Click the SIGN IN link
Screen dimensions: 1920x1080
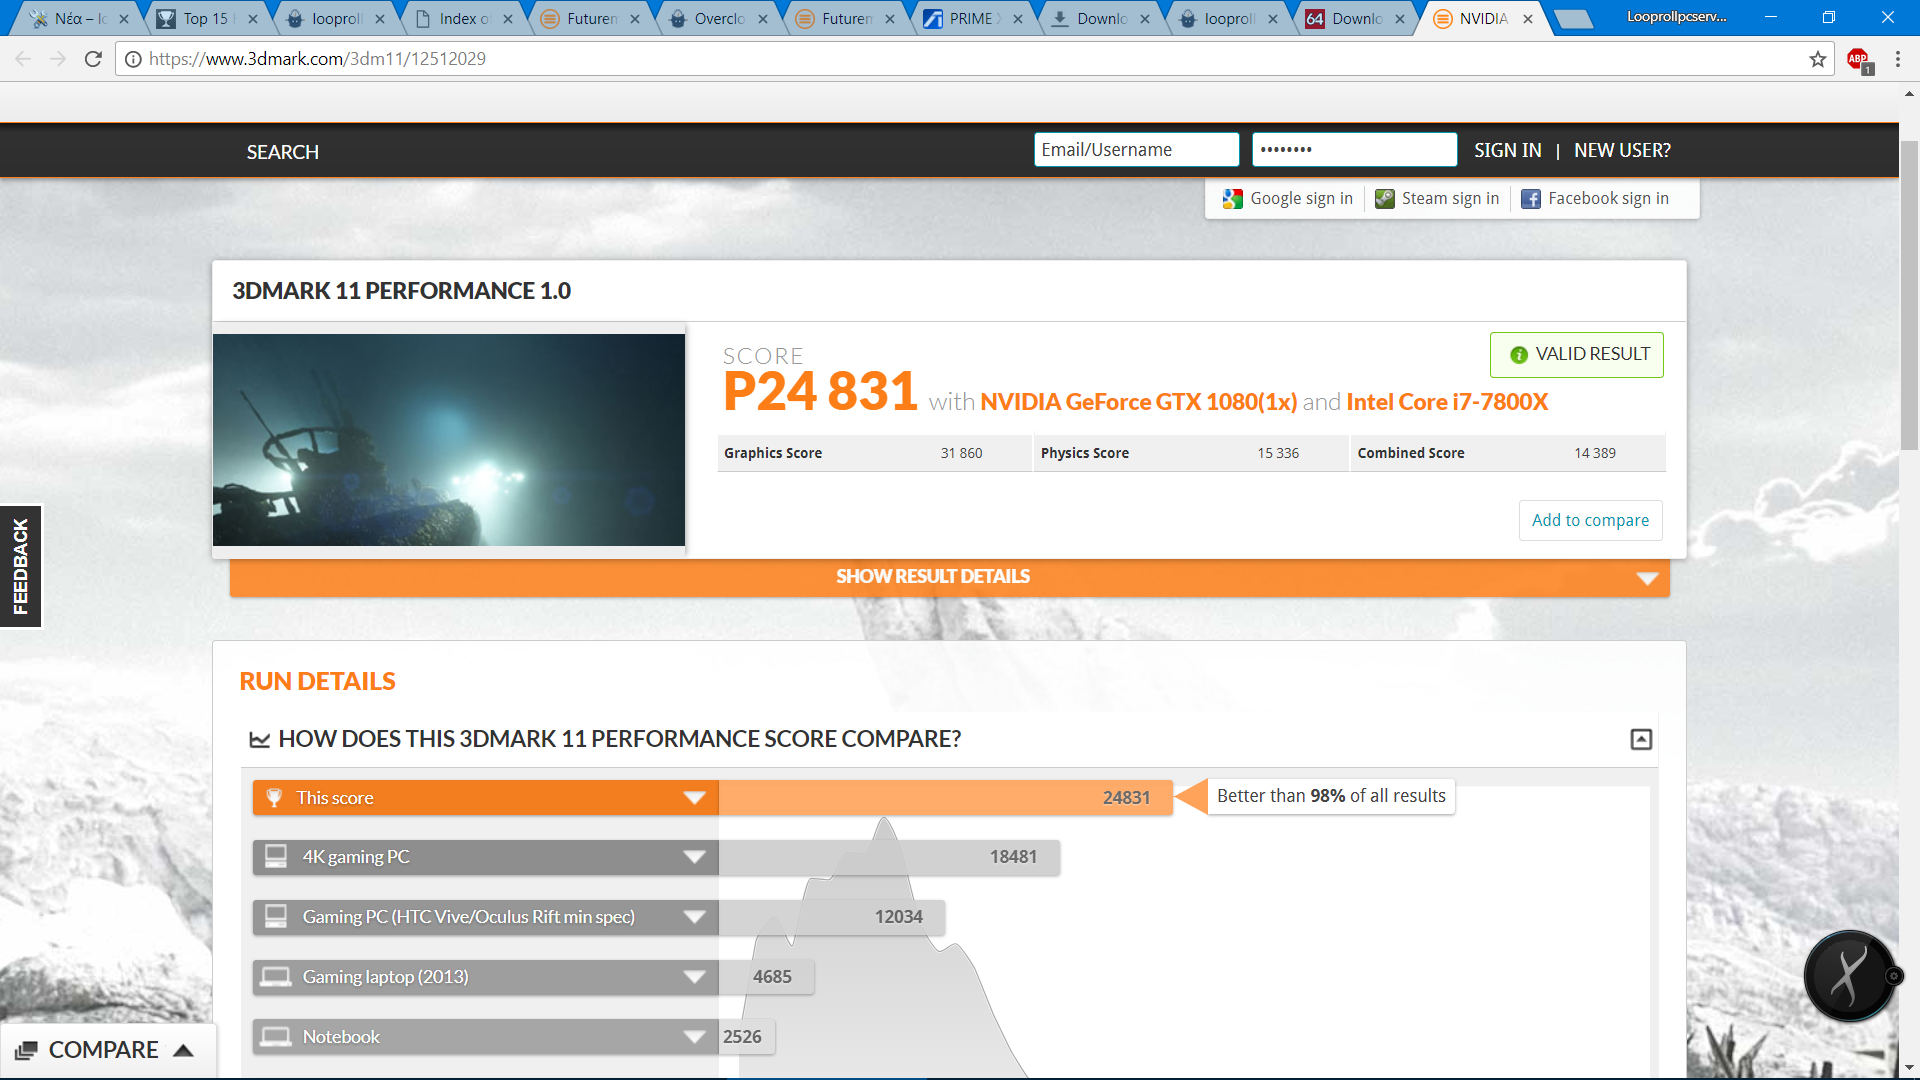(1507, 150)
